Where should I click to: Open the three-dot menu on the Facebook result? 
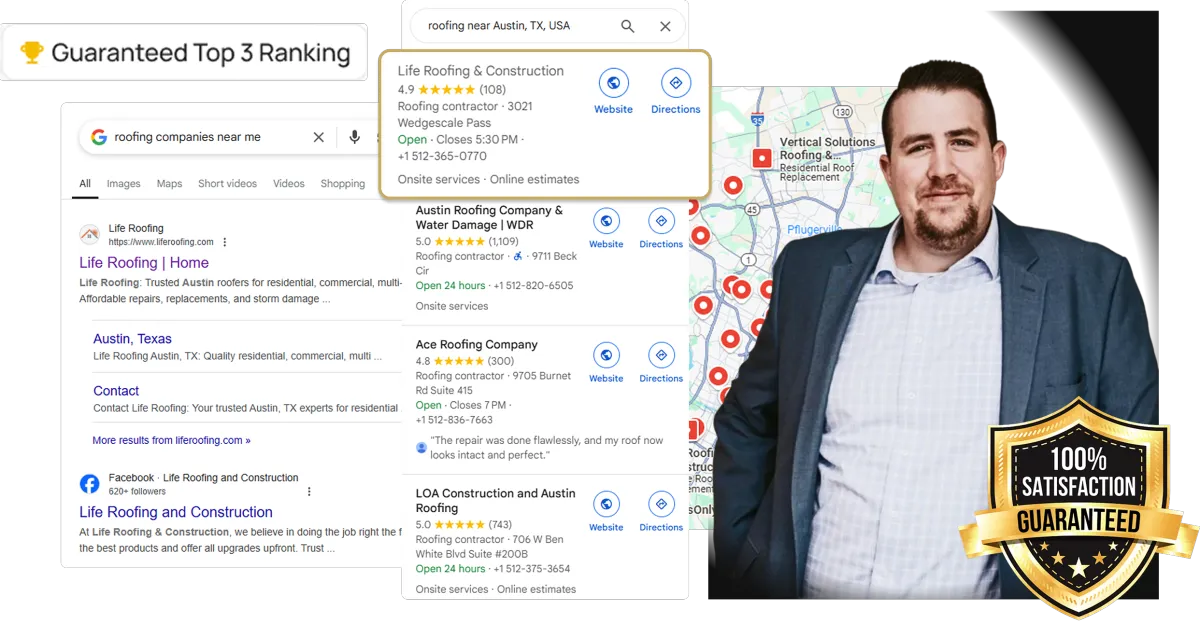[309, 491]
